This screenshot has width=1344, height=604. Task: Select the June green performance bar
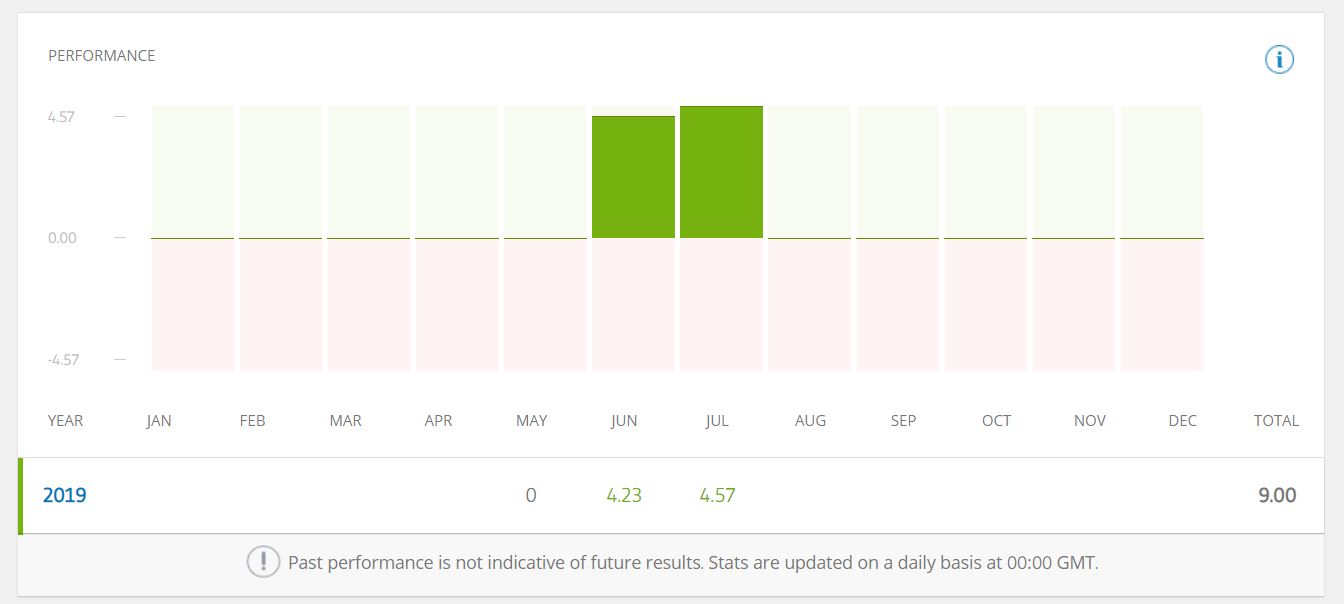coord(633,177)
